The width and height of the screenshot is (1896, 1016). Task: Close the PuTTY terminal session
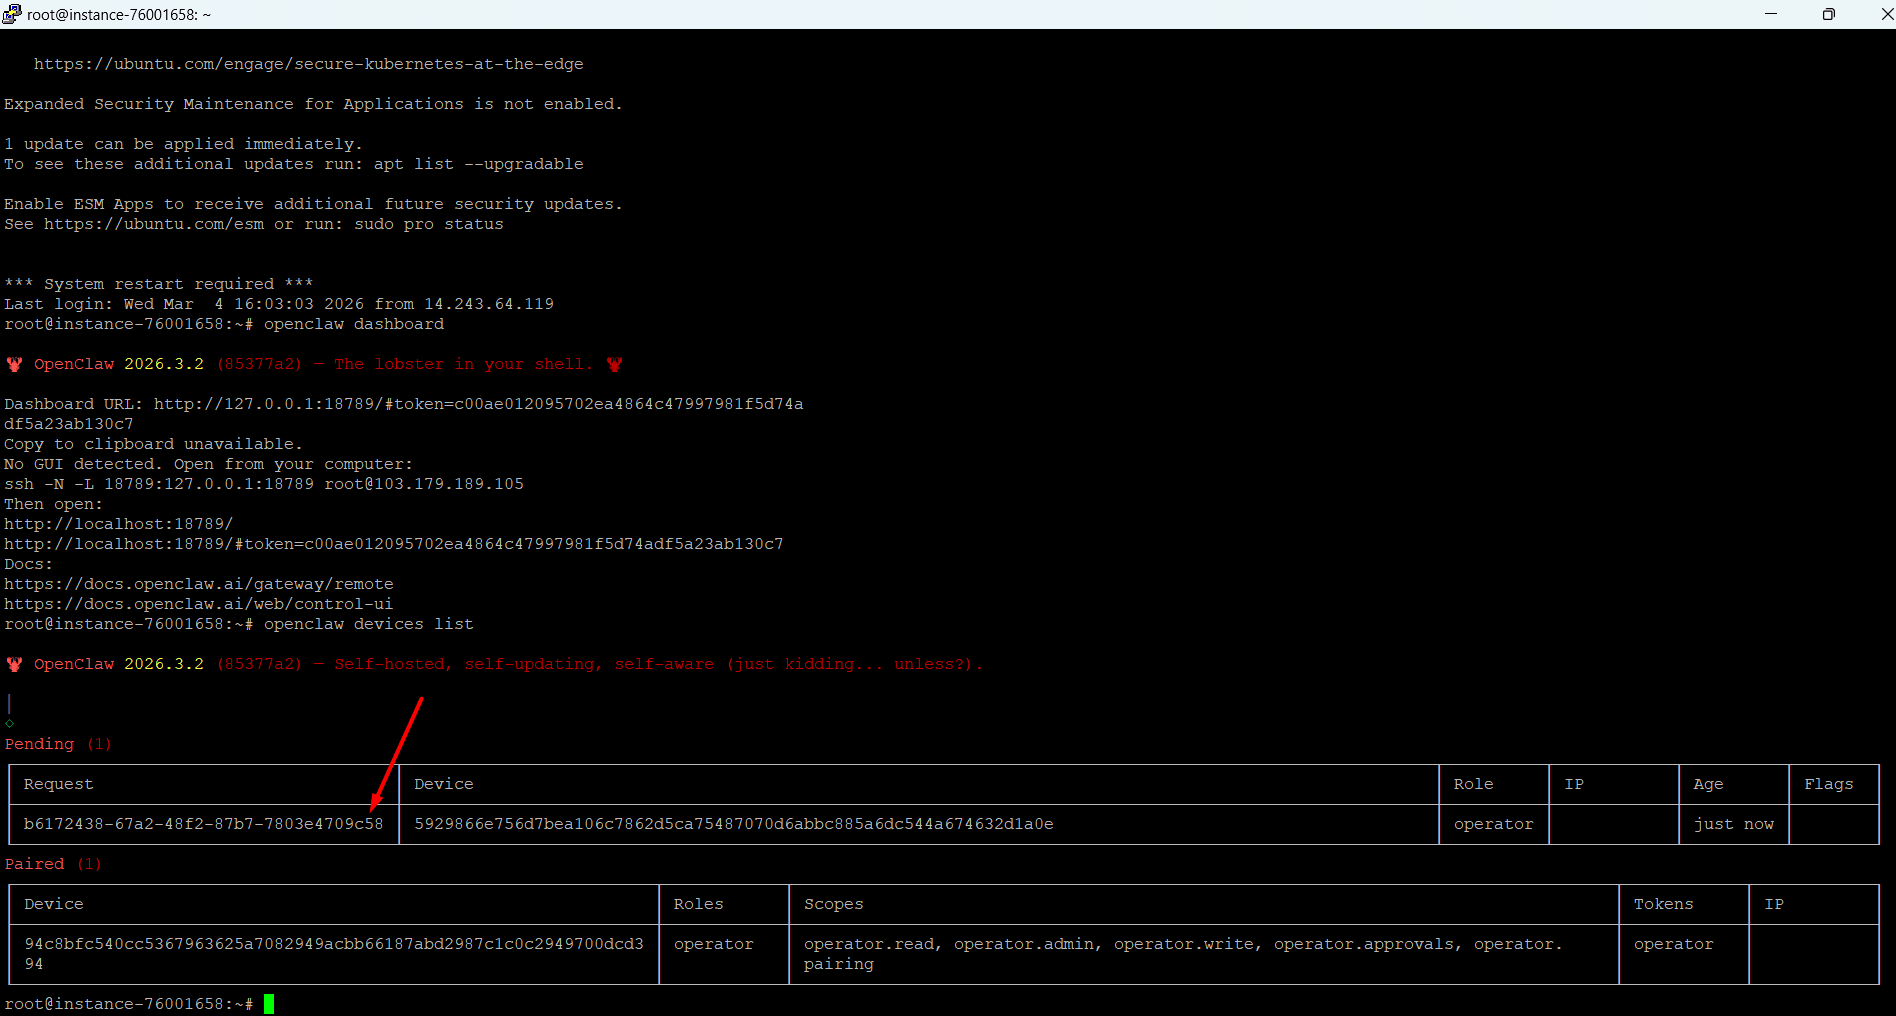click(x=1884, y=14)
